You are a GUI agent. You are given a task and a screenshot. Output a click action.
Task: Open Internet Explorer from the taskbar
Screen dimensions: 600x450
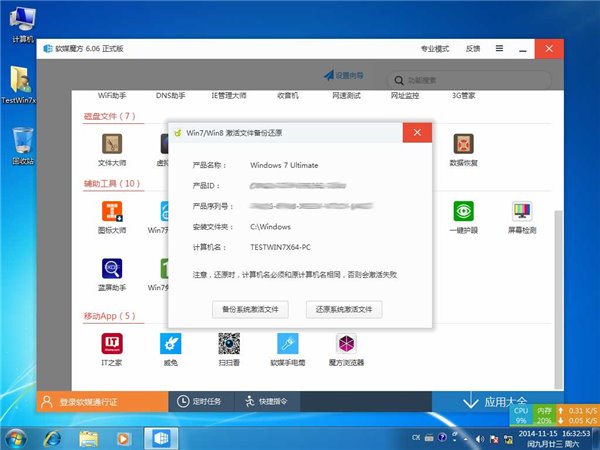pyautogui.click(x=52, y=438)
